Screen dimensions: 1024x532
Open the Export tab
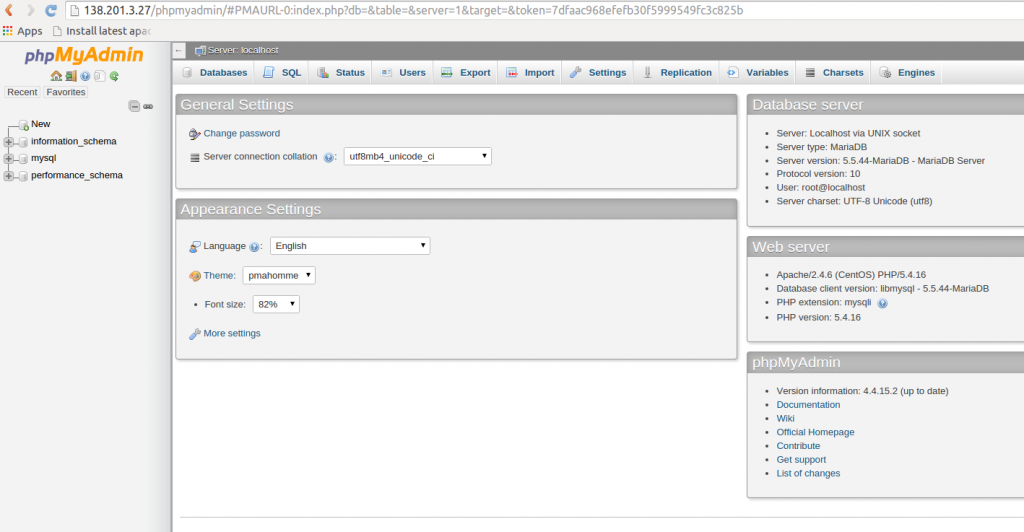pos(465,72)
